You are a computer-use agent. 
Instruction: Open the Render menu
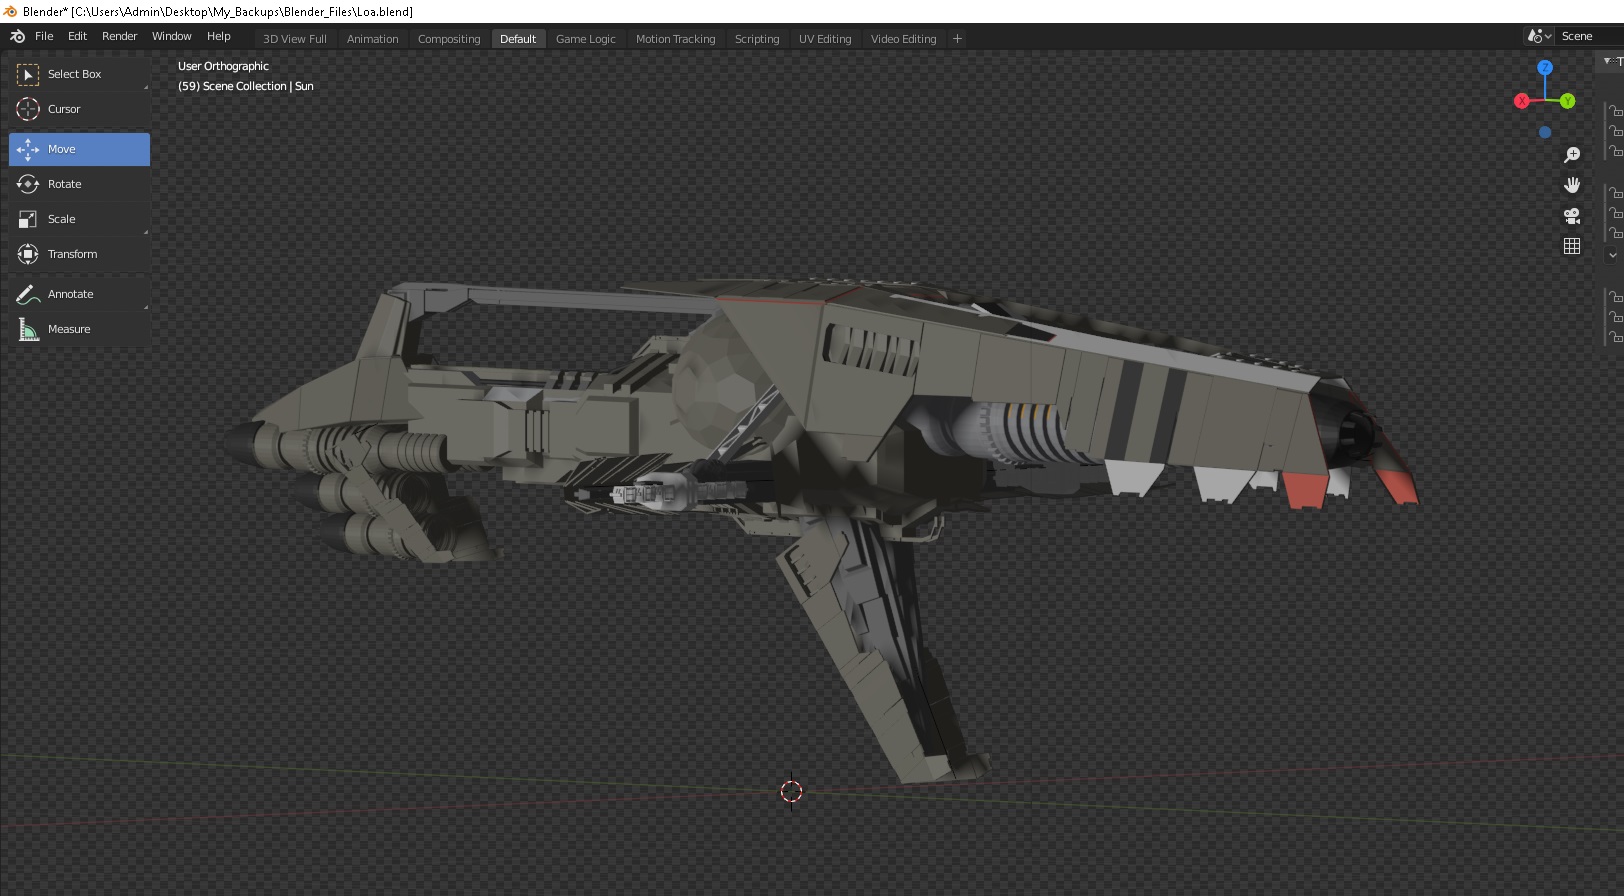[x=119, y=36]
